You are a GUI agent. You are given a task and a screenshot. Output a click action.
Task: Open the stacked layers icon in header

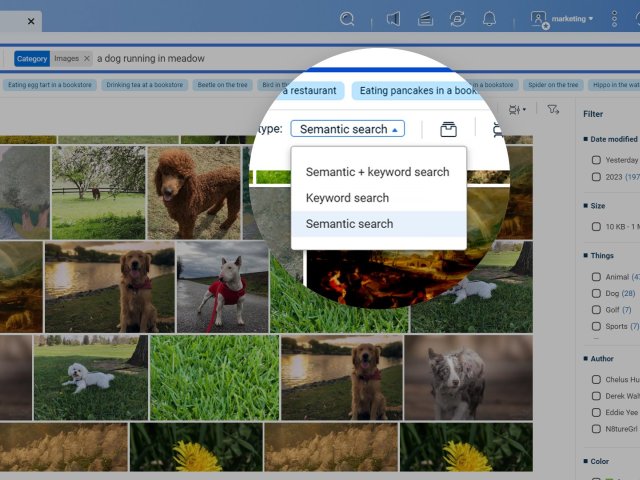click(425, 19)
